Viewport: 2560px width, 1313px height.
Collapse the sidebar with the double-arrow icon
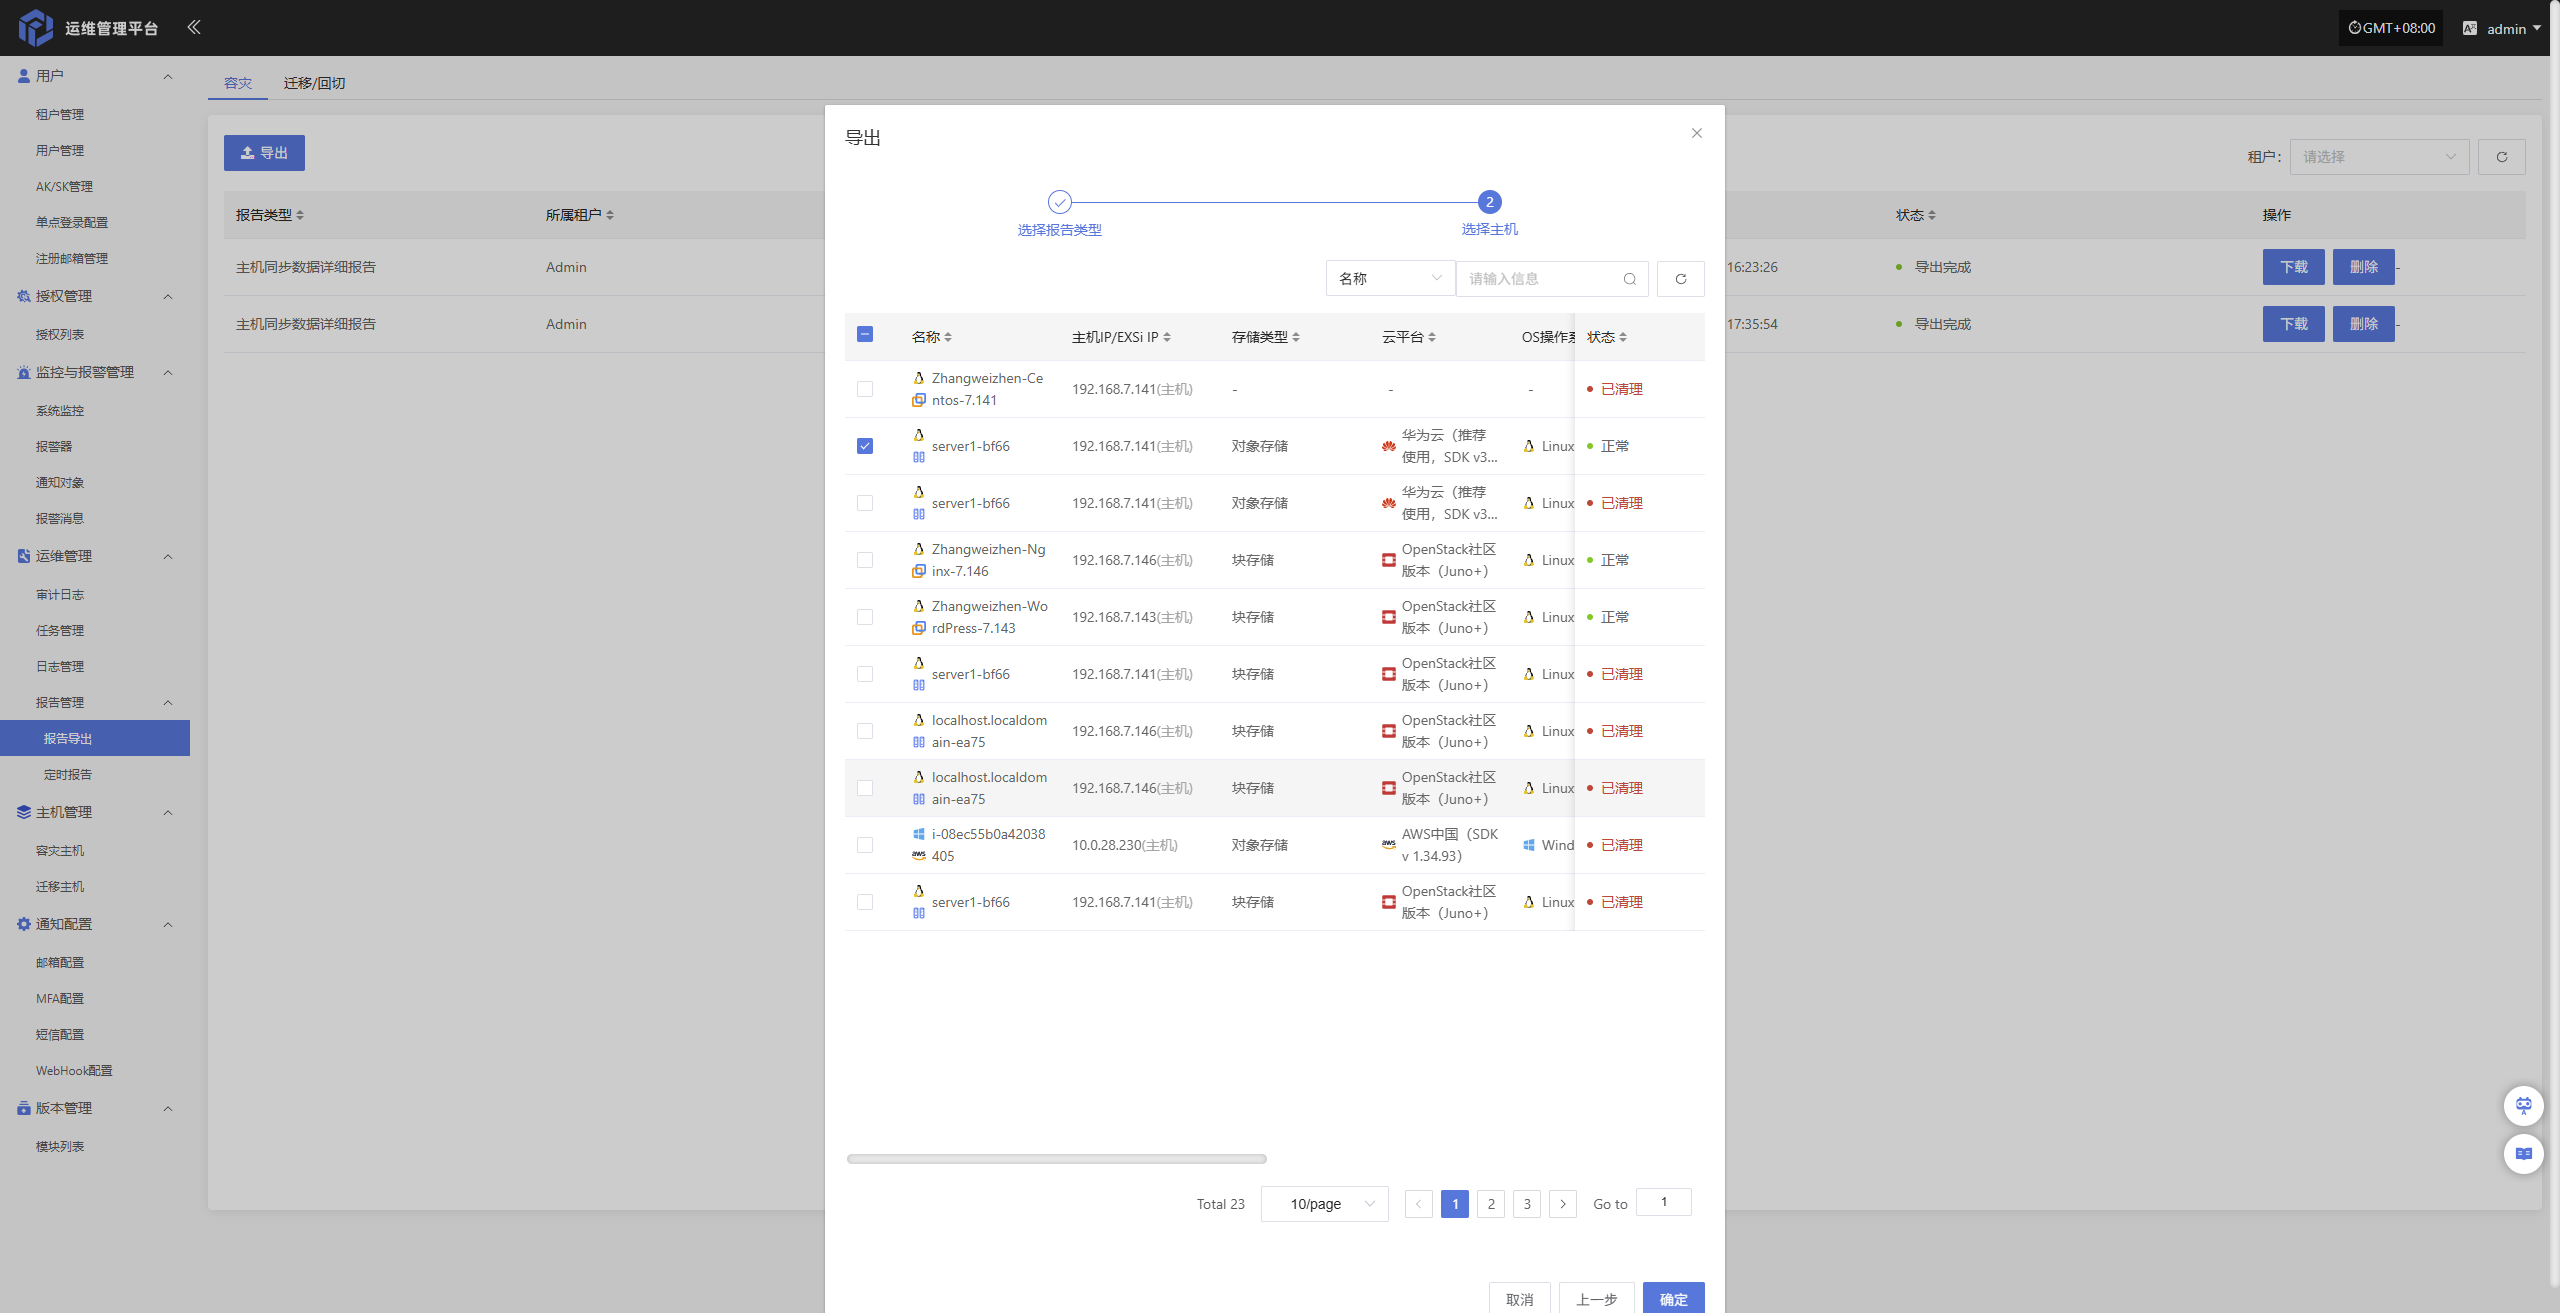194,27
